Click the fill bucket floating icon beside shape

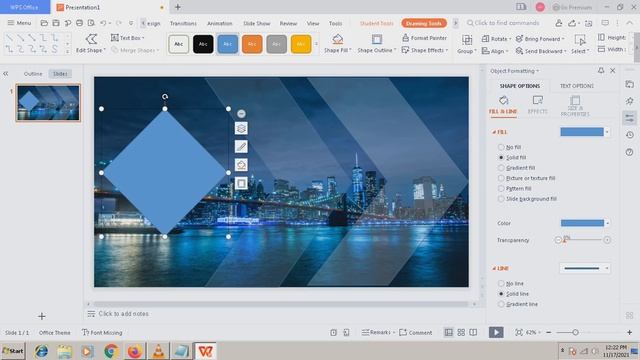click(x=241, y=165)
